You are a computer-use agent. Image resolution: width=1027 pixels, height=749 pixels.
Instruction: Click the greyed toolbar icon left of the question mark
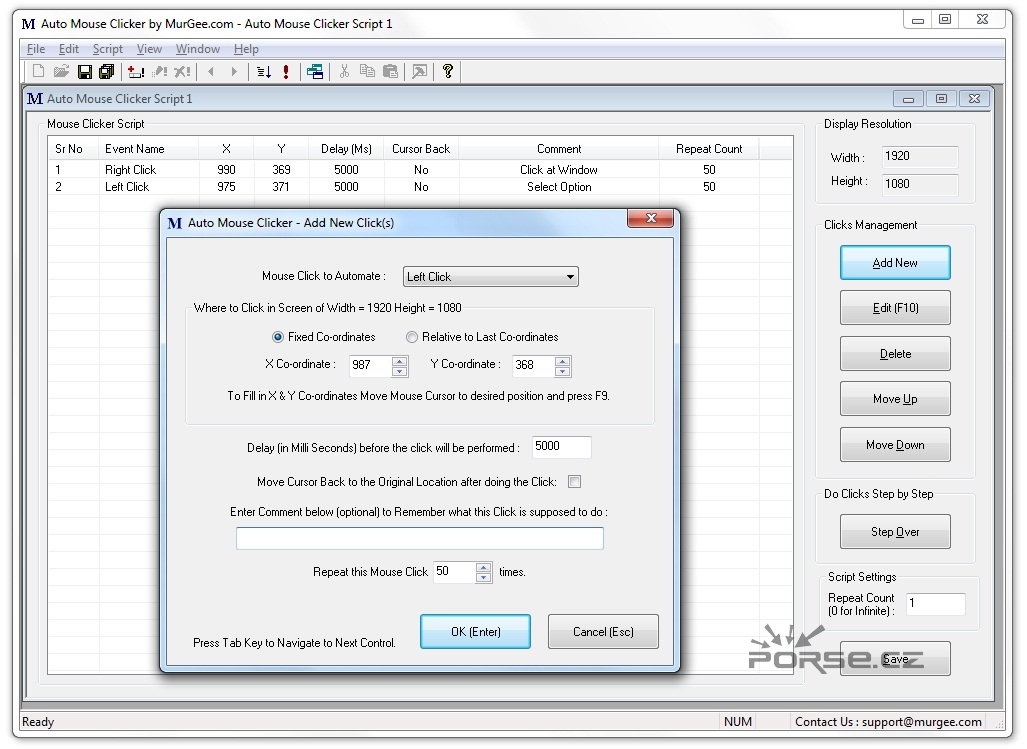[420, 71]
